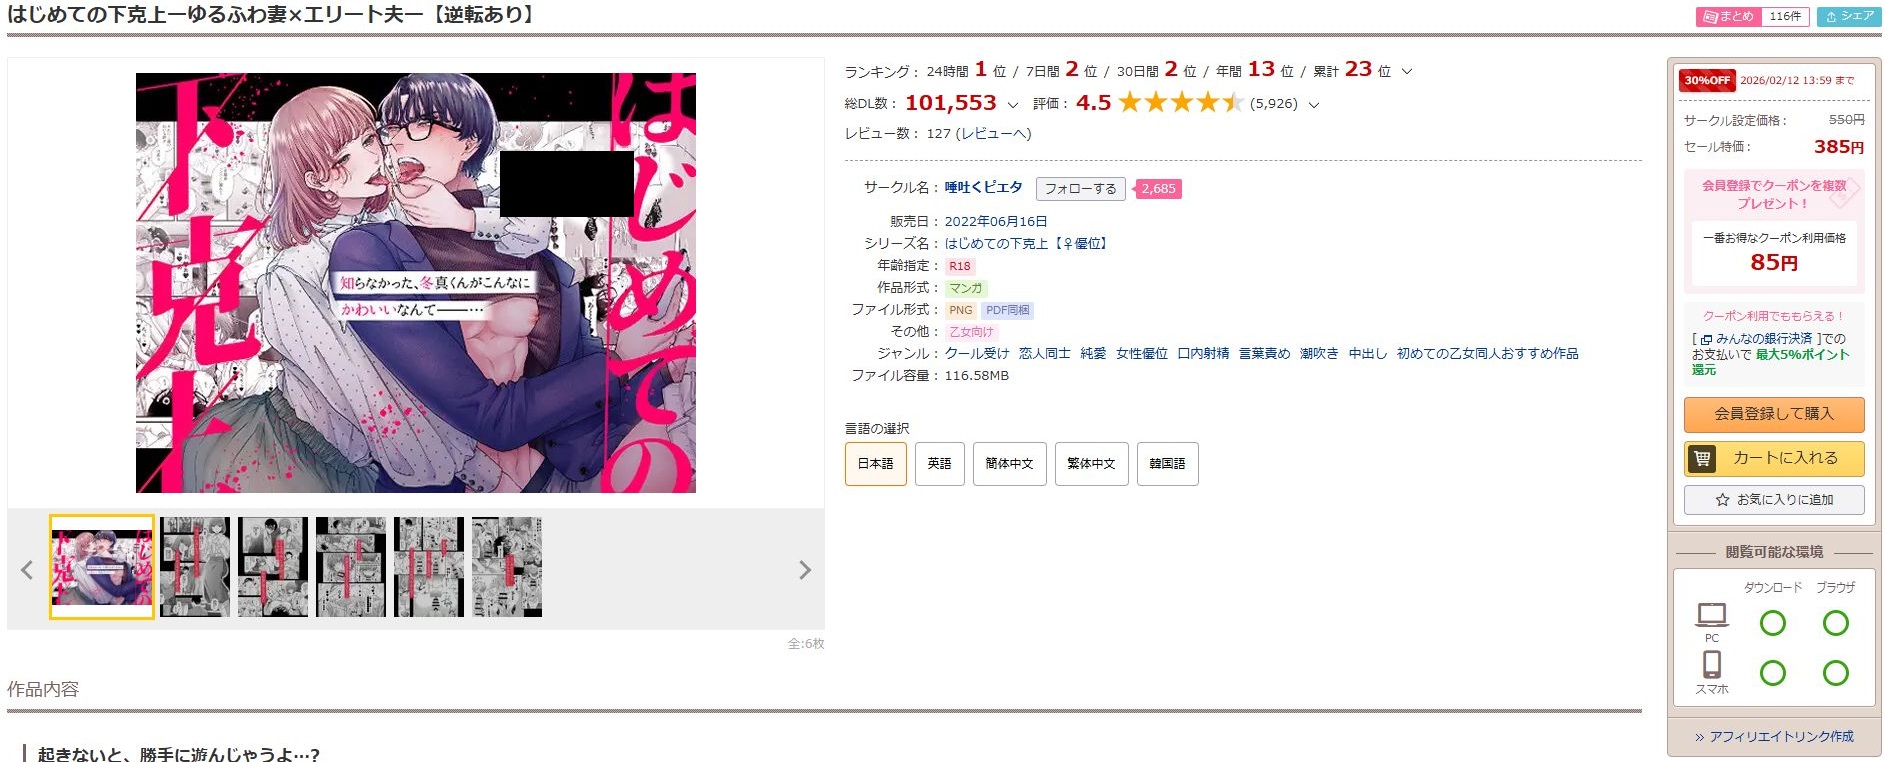Screen dimensions: 1885x762
Task: Open the マンガ work format tag
Action: [965, 288]
